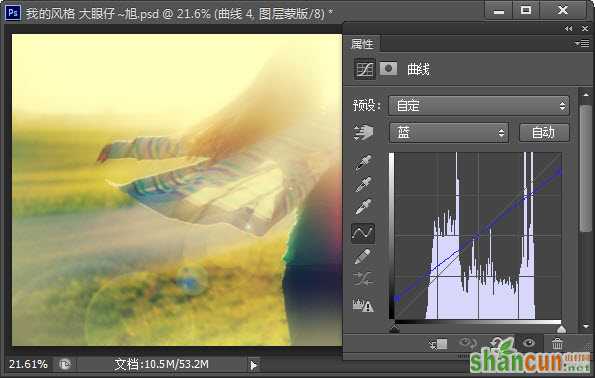Select the white point eyedropper
Viewport: 595px width, 378px height.
[364, 207]
